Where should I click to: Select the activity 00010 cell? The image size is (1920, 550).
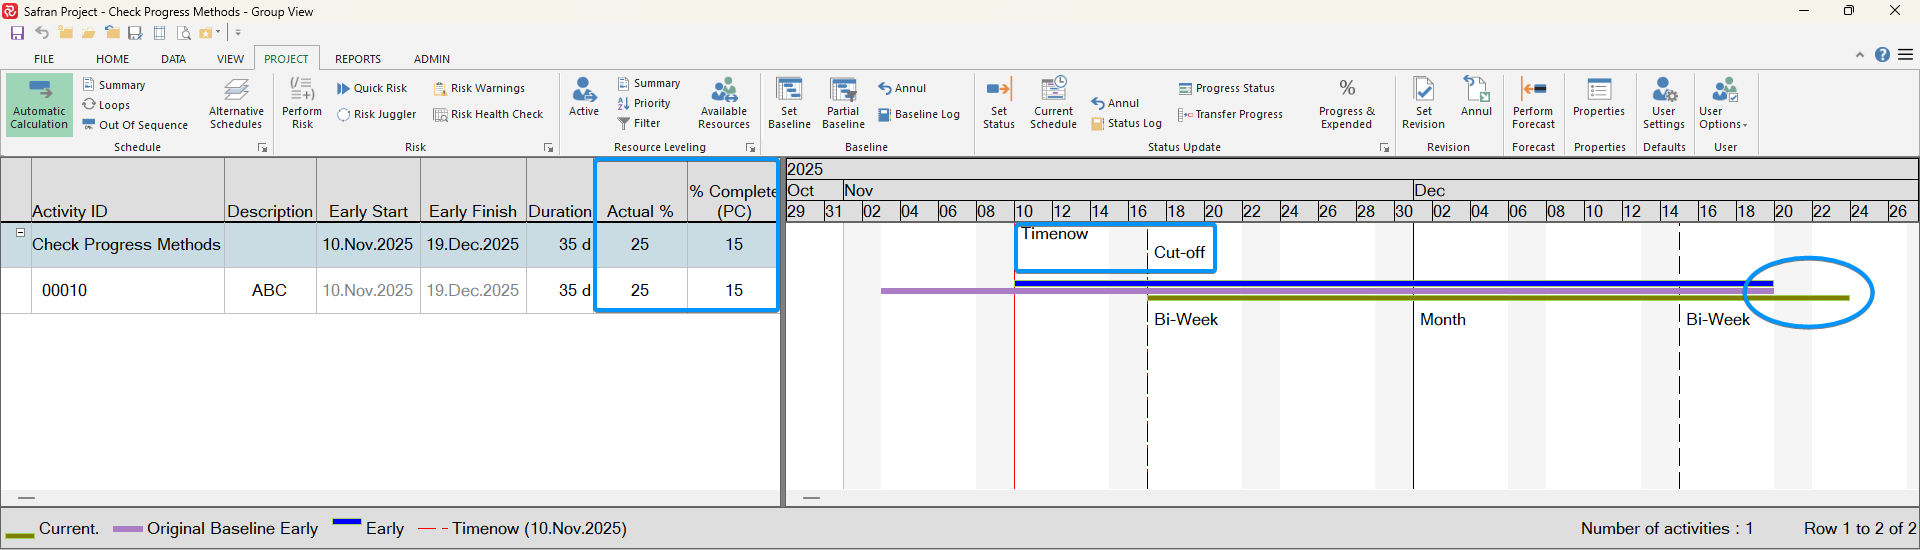pyautogui.click(x=128, y=290)
